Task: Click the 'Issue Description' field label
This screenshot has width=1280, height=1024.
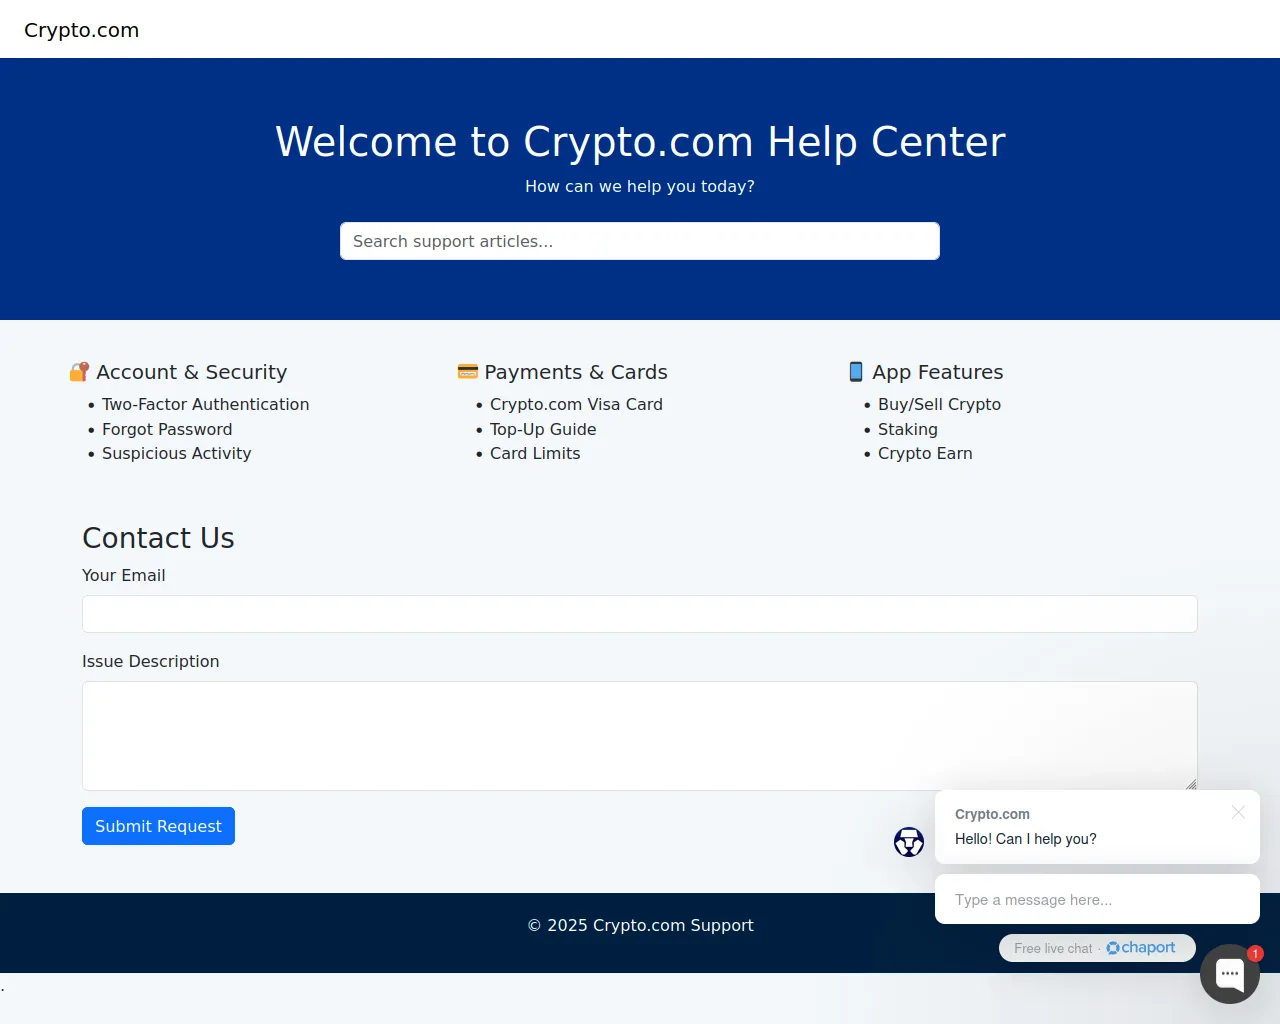Action: coord(150,661)
